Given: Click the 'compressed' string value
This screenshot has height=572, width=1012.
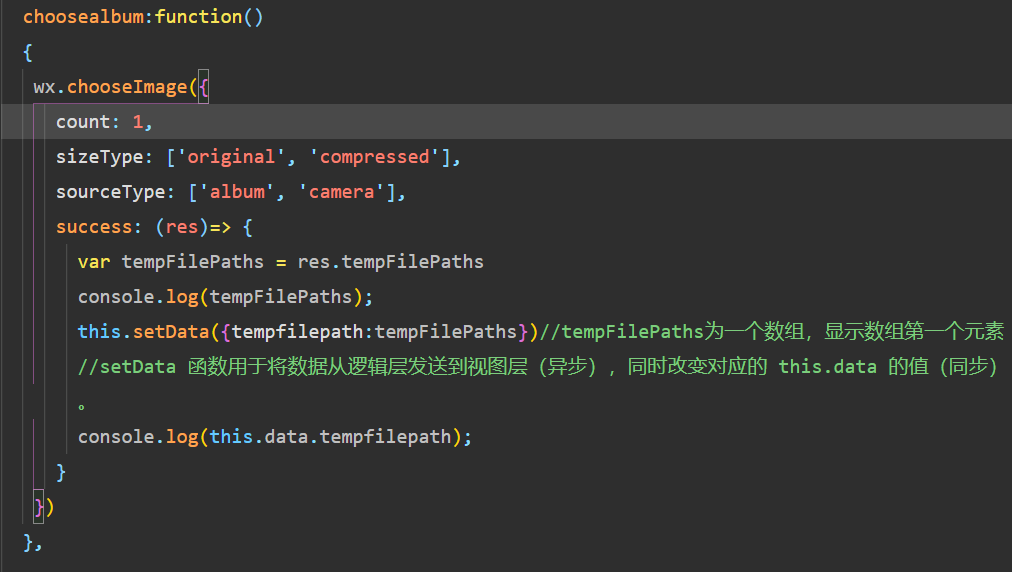Looking at the screenshot, I should point(374,156).
